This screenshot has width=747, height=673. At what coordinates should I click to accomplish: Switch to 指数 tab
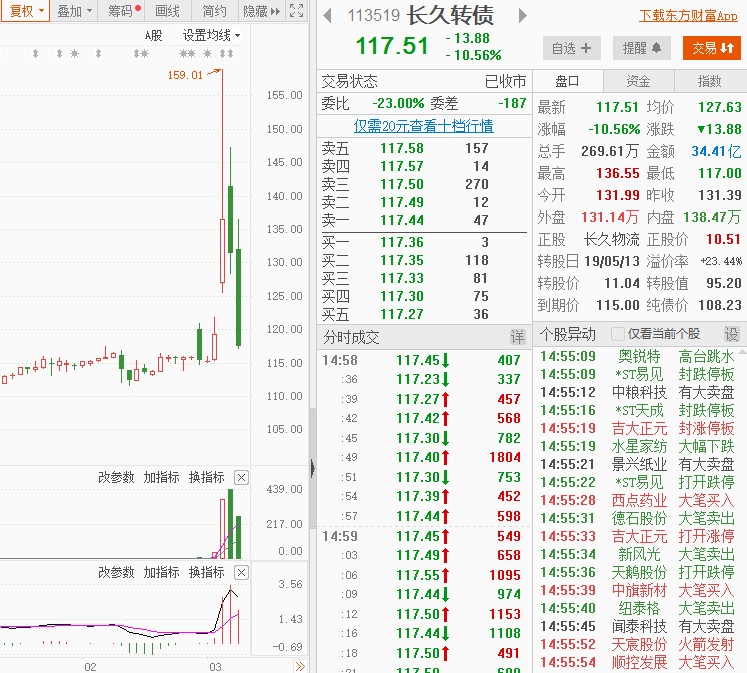point(709,81)
